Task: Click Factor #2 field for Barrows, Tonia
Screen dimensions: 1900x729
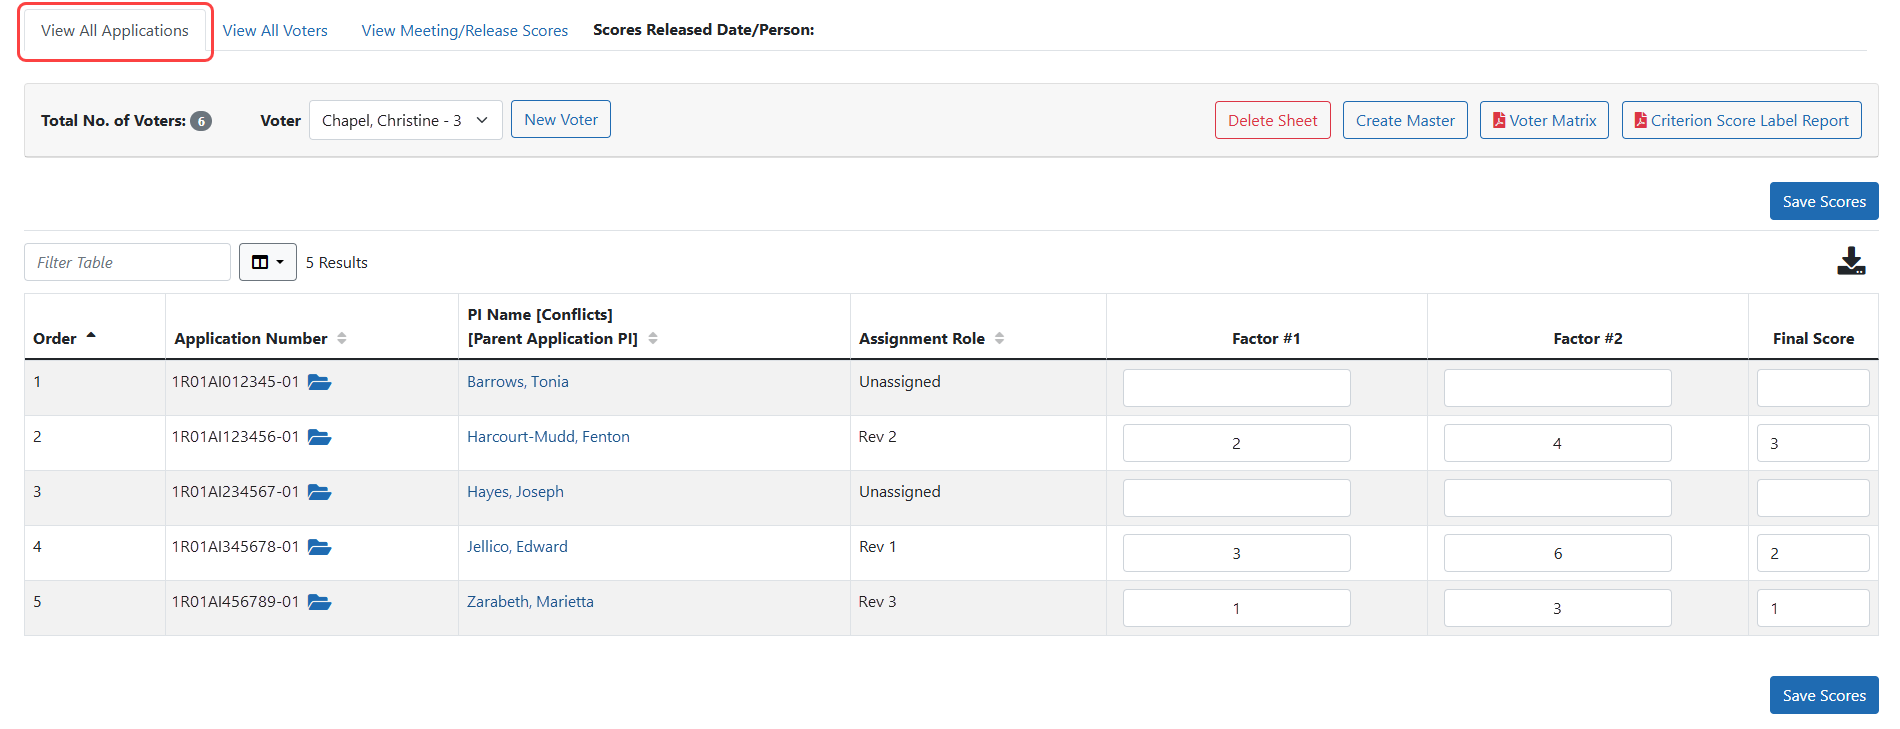Action: pos(1557,388)
